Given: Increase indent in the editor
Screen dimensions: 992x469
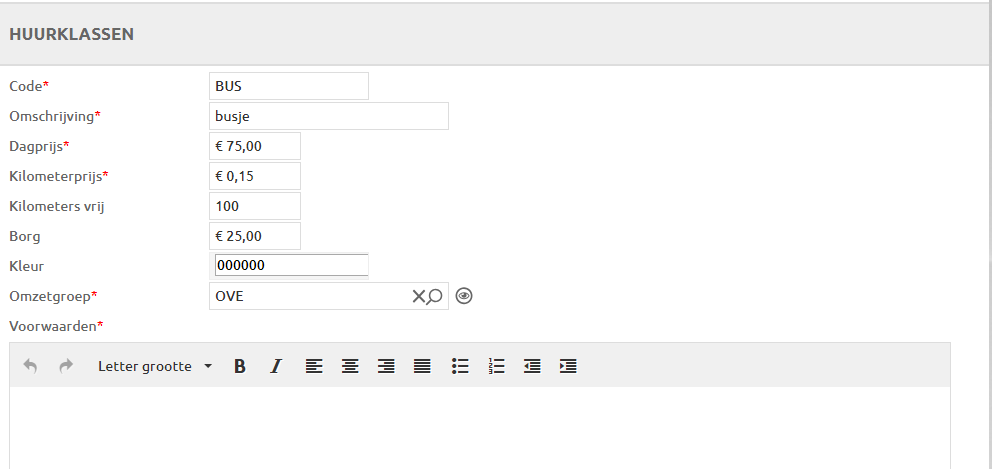Looking at the screenshot, I should coord(568,366).
